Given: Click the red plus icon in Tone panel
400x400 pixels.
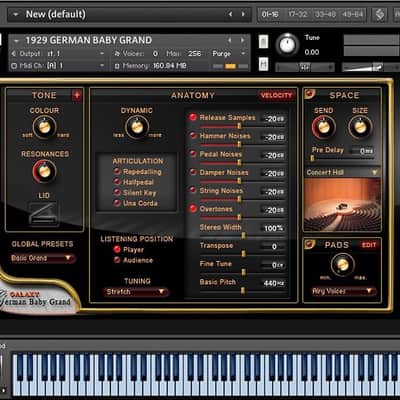Looking at the screenshot, I should (x=77, y=96).
